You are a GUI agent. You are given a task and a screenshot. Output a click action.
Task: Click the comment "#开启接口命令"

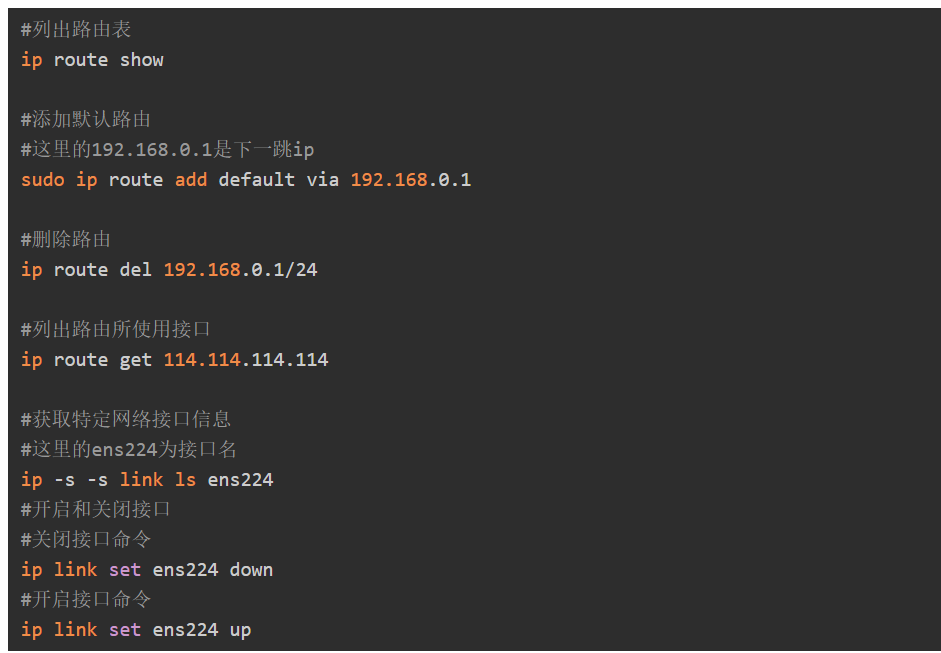(x=86, y=600)
